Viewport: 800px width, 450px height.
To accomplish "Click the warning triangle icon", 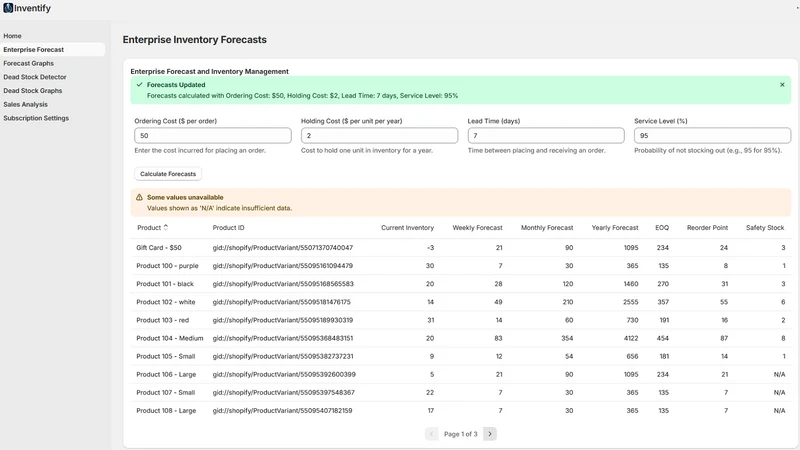I will pos(139,197).
